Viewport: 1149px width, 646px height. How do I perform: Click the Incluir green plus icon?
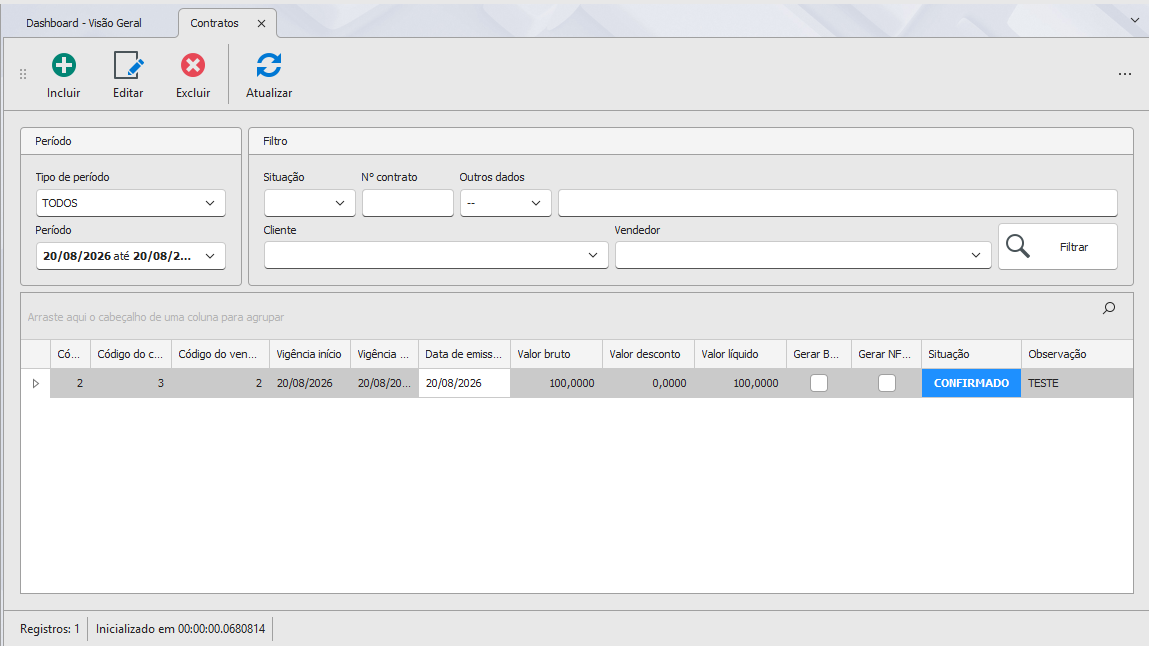(x=64, y=66)
